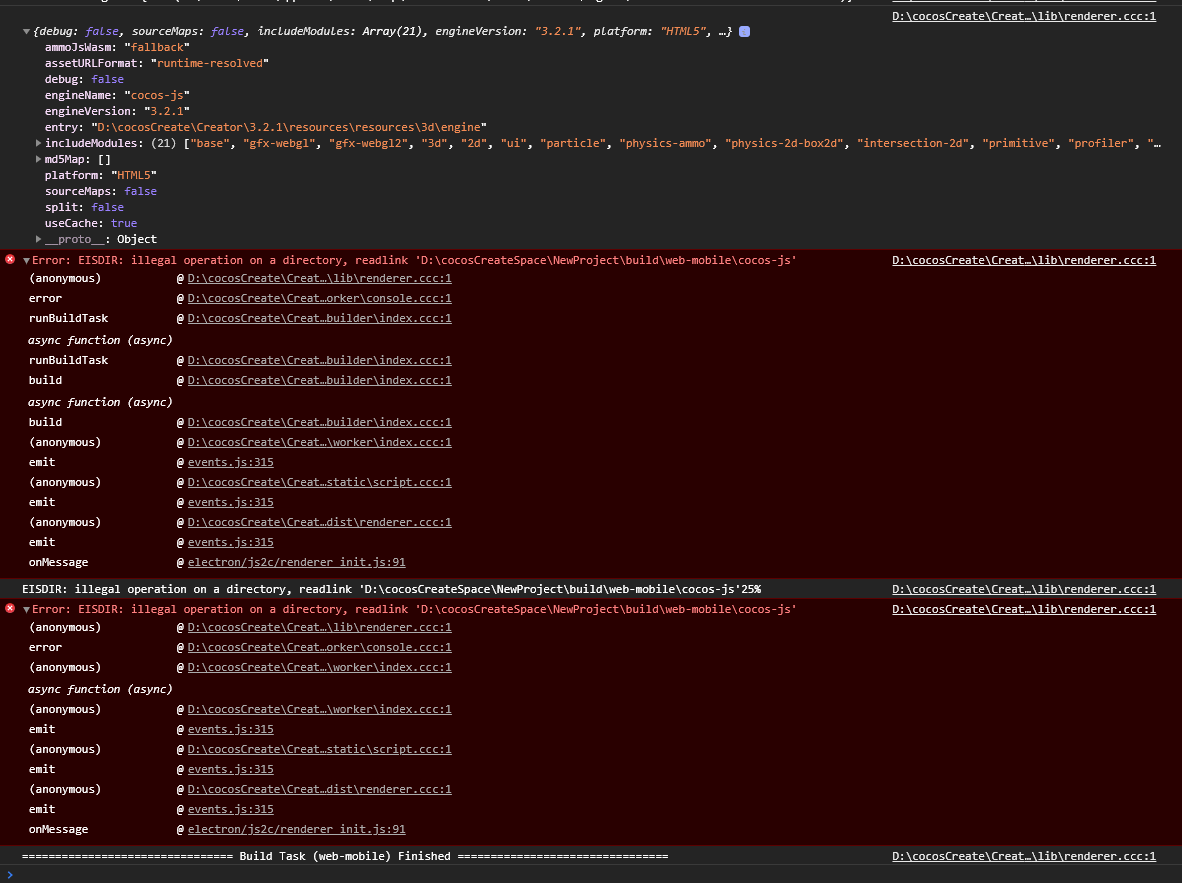Screen dimensions: 1182x883
Task: Open events.js:315 link directly above second error's onMessage row
Action: click(x=231, y=809)
